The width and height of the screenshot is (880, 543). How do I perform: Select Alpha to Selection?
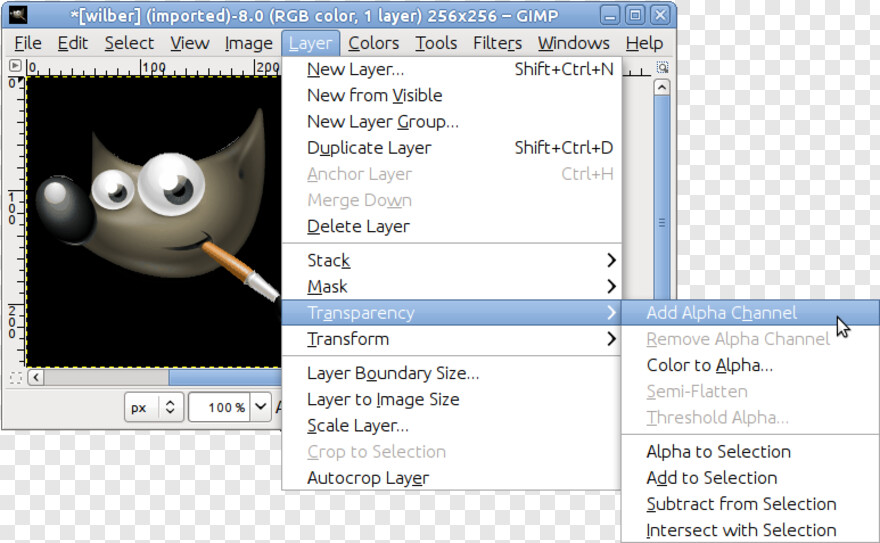point(750,452)
